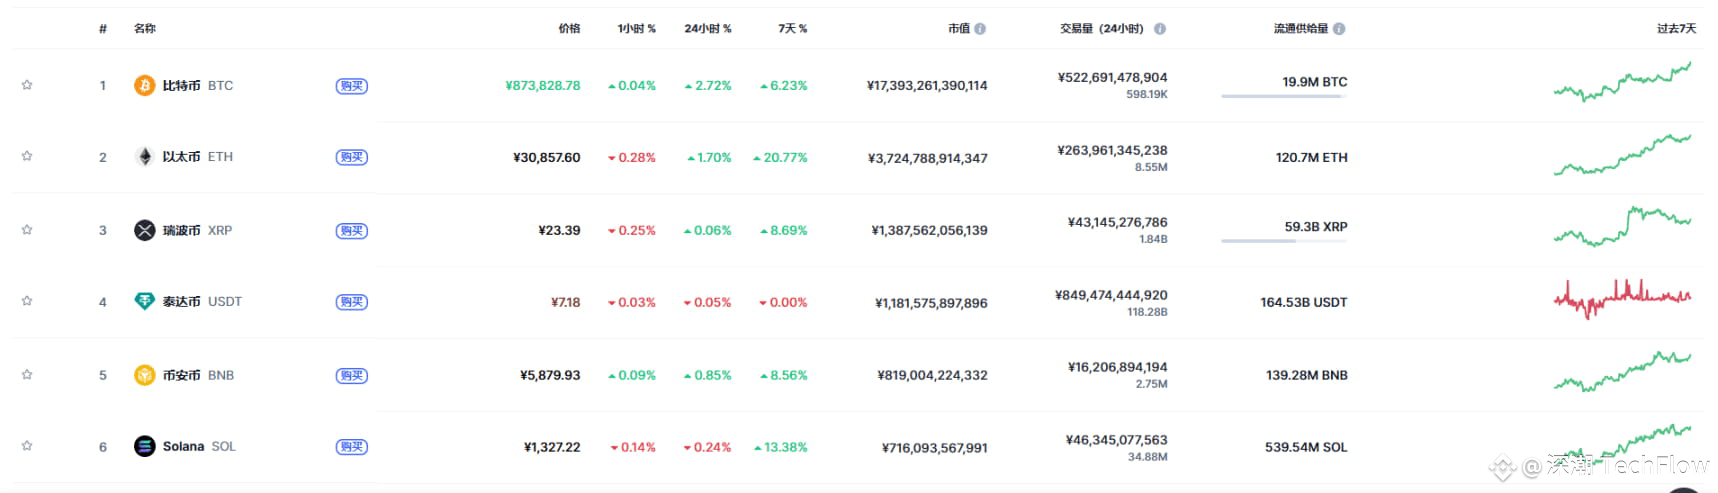
Task: Buy BNB via 购买 button
Action: [x=352, y=376]
